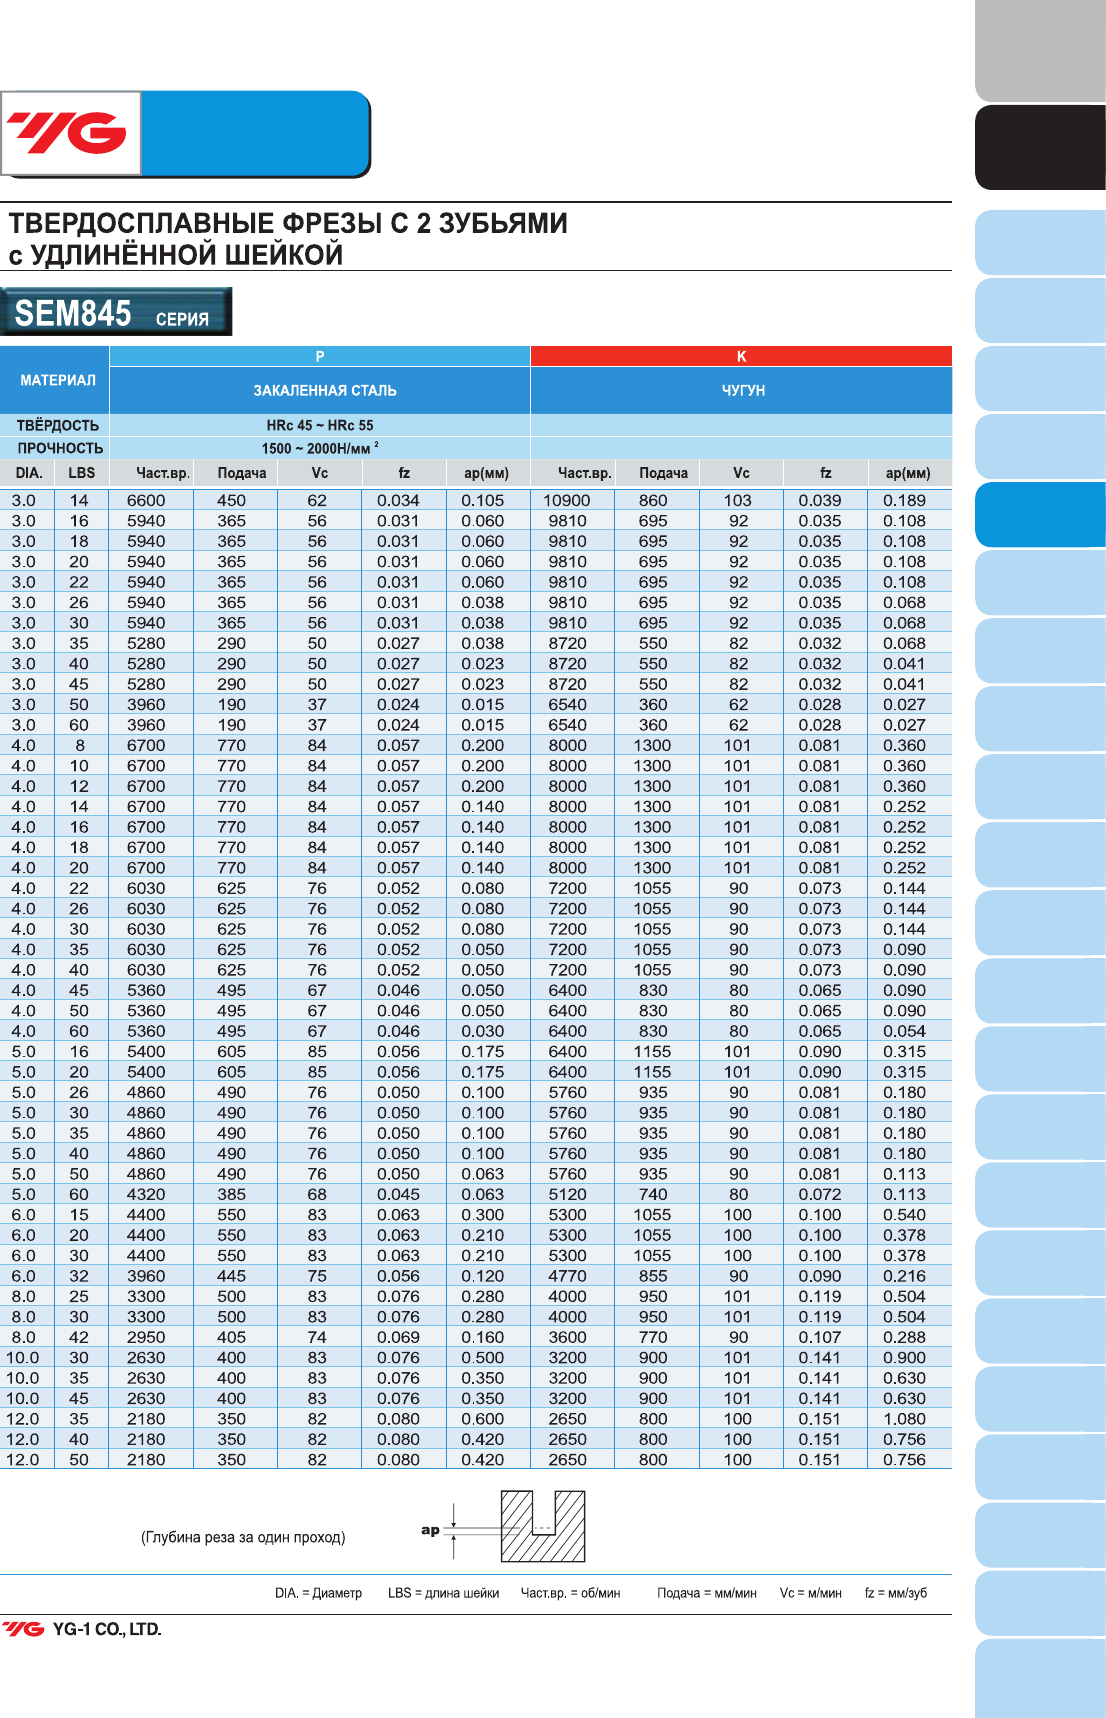Click the speed cell "4770"
Screen dimensions: 1106x1718
[567, 1276]
